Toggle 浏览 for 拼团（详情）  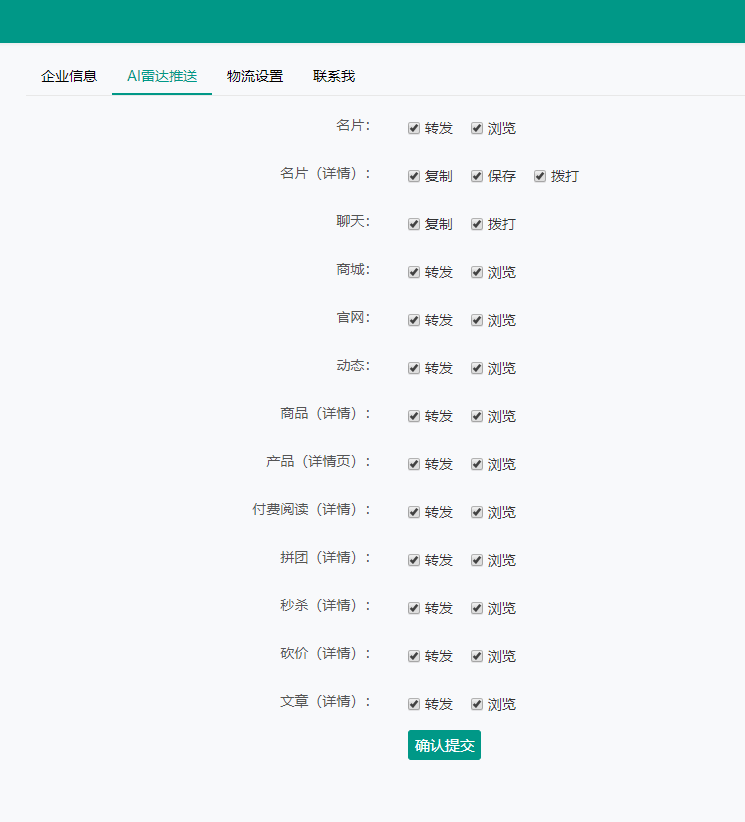pyautogui.click(x=477, y=560)
